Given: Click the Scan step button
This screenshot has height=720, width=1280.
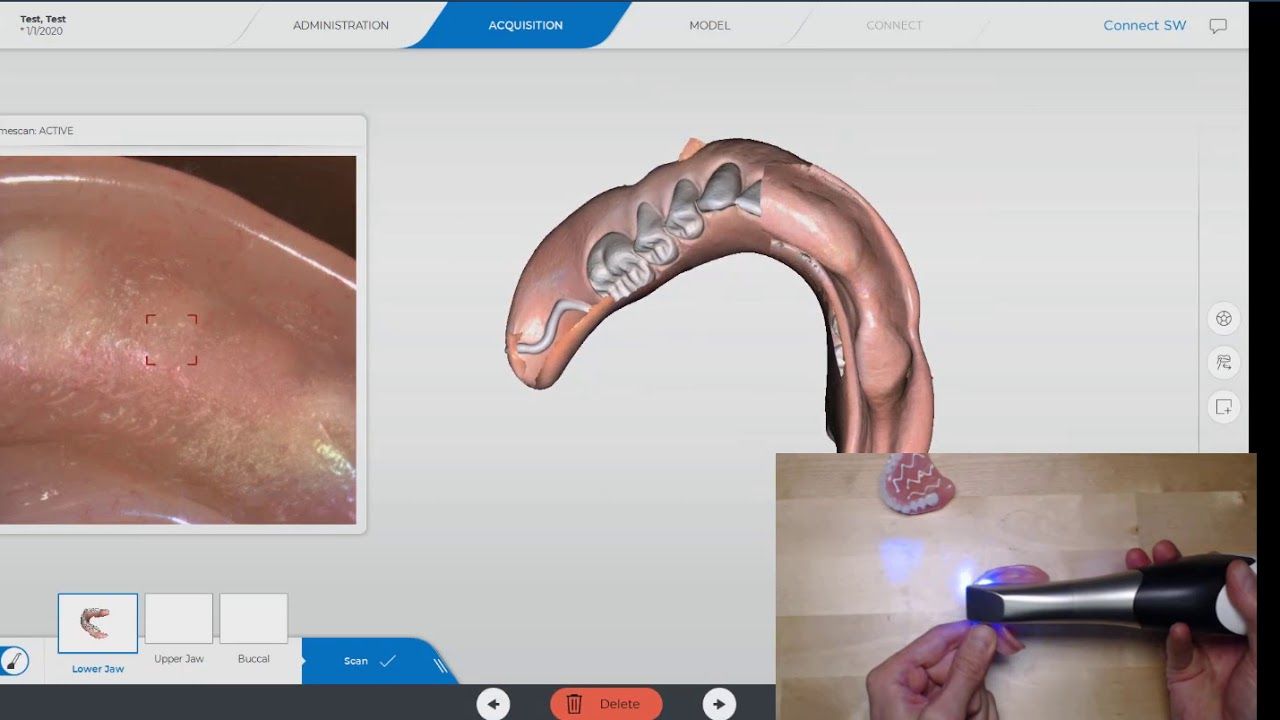Looking at the screenshot, I should click(368, 661).
